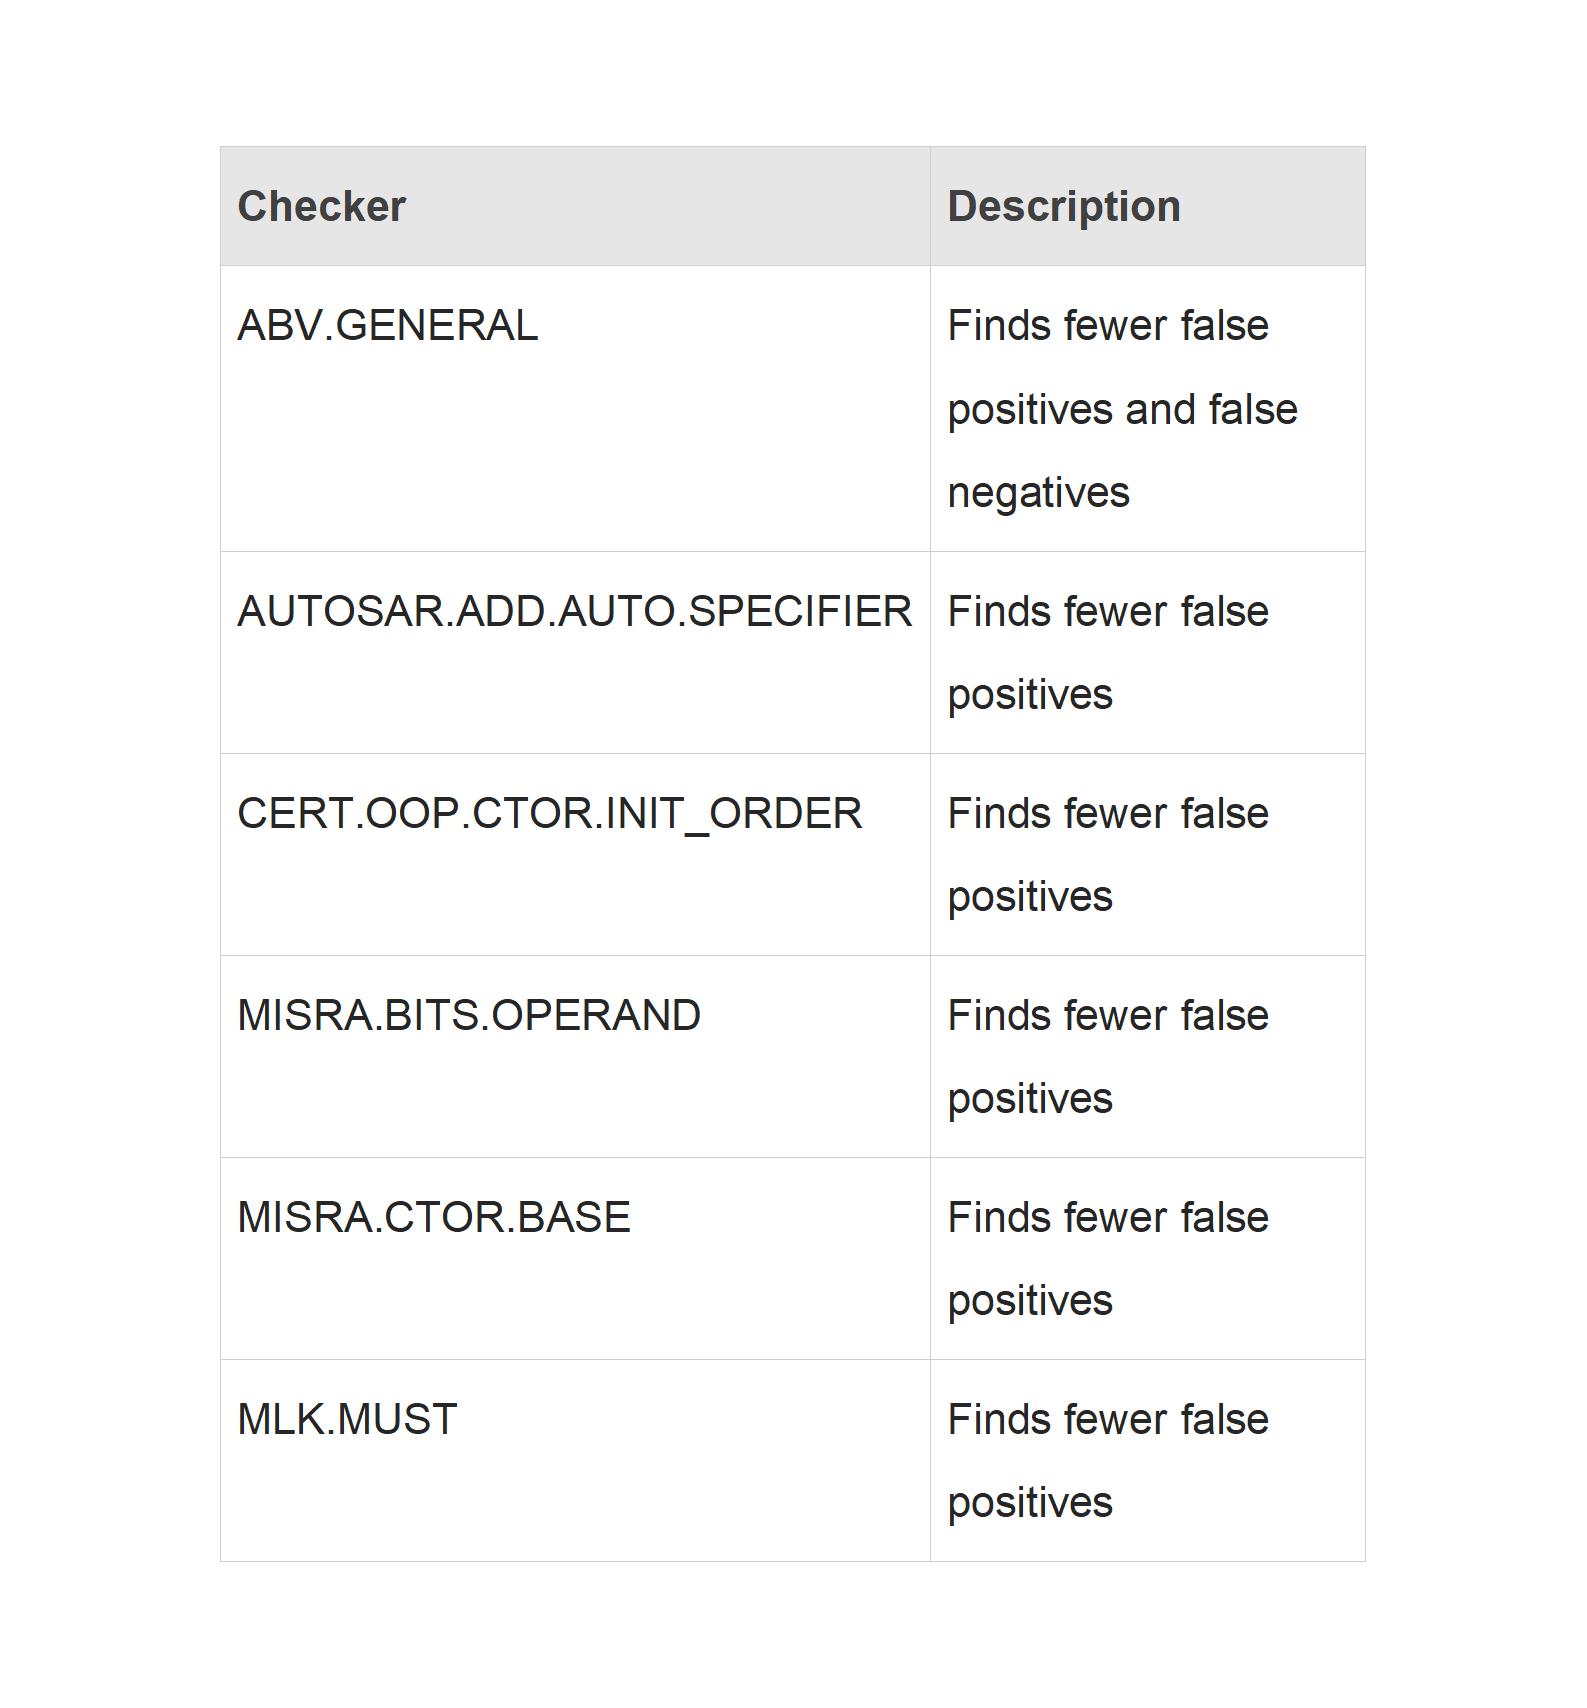Image resolution: width=1587 pixels, height=1708 pixels.
Task: Select the MISRA.BITS.OPERAND checker cell
Action: click(x=468, y=1016)
